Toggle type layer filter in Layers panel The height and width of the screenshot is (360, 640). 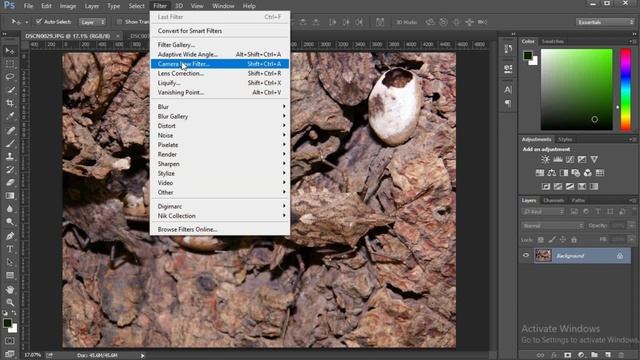598,211
